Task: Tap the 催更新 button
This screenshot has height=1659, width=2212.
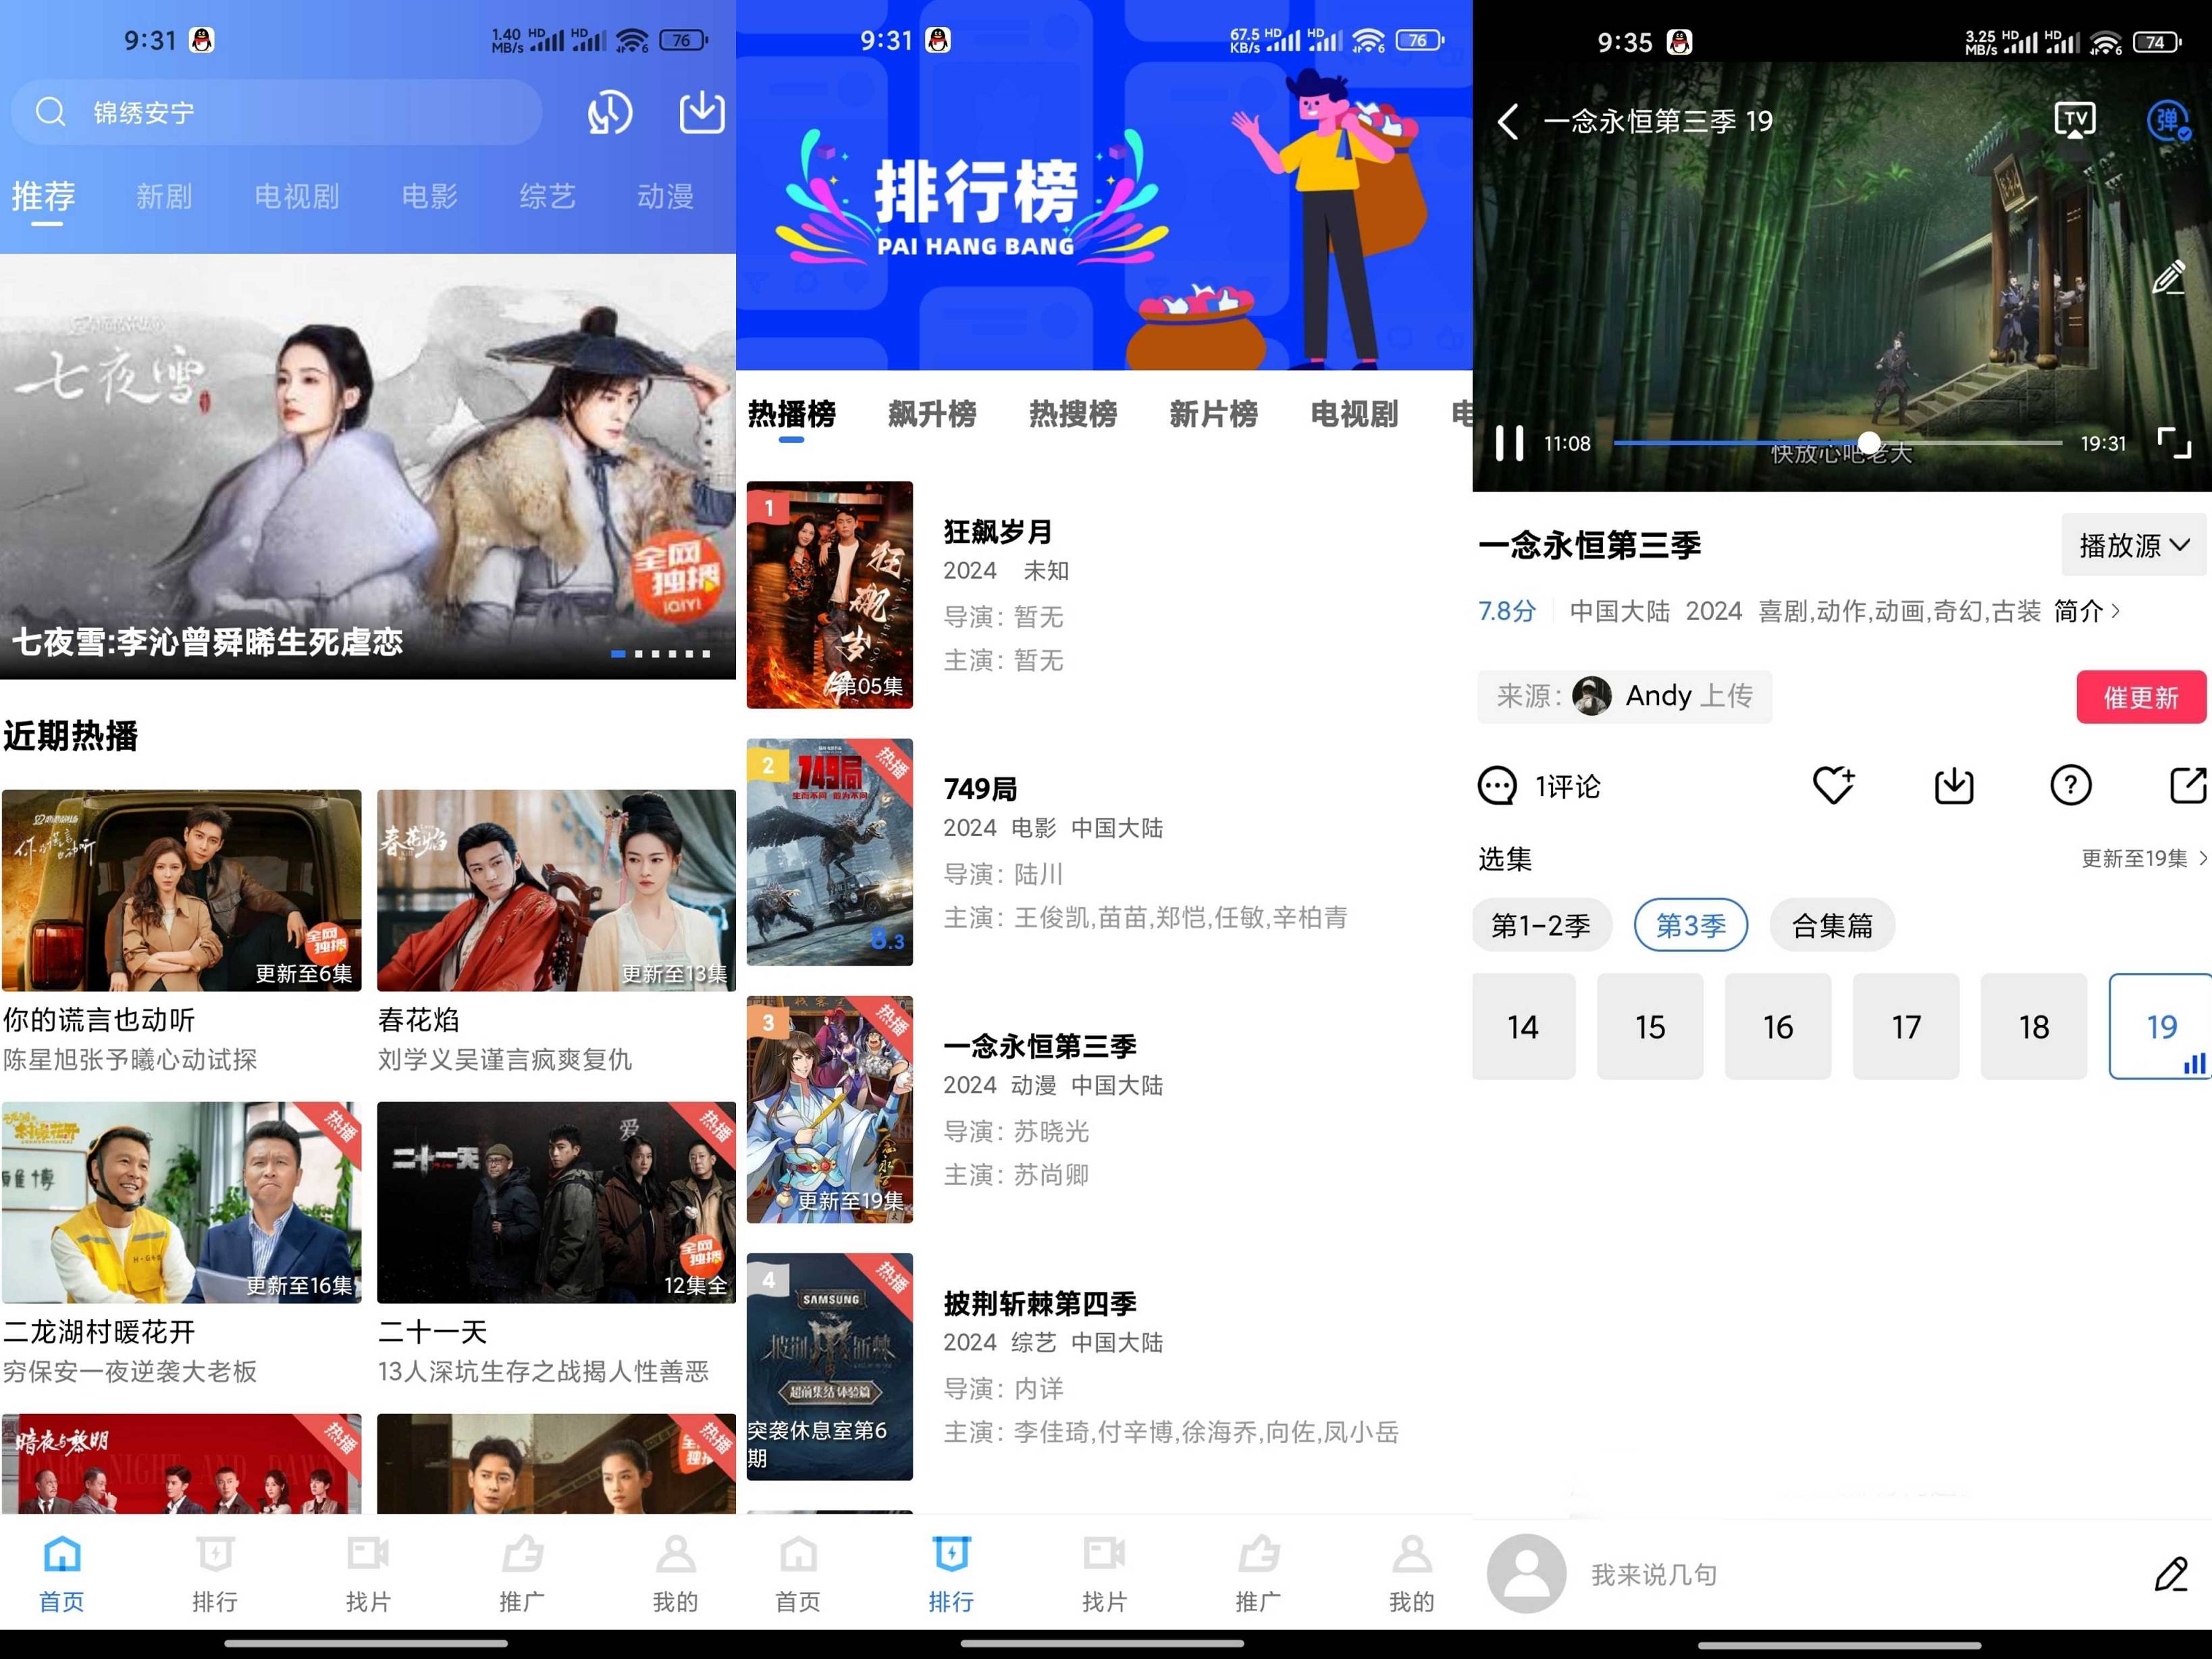Action: point(2141,697)
